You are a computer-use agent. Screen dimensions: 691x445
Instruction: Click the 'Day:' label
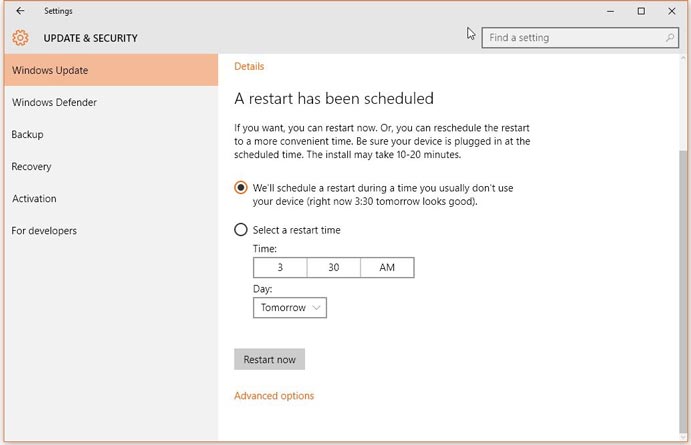click(263, 289)
